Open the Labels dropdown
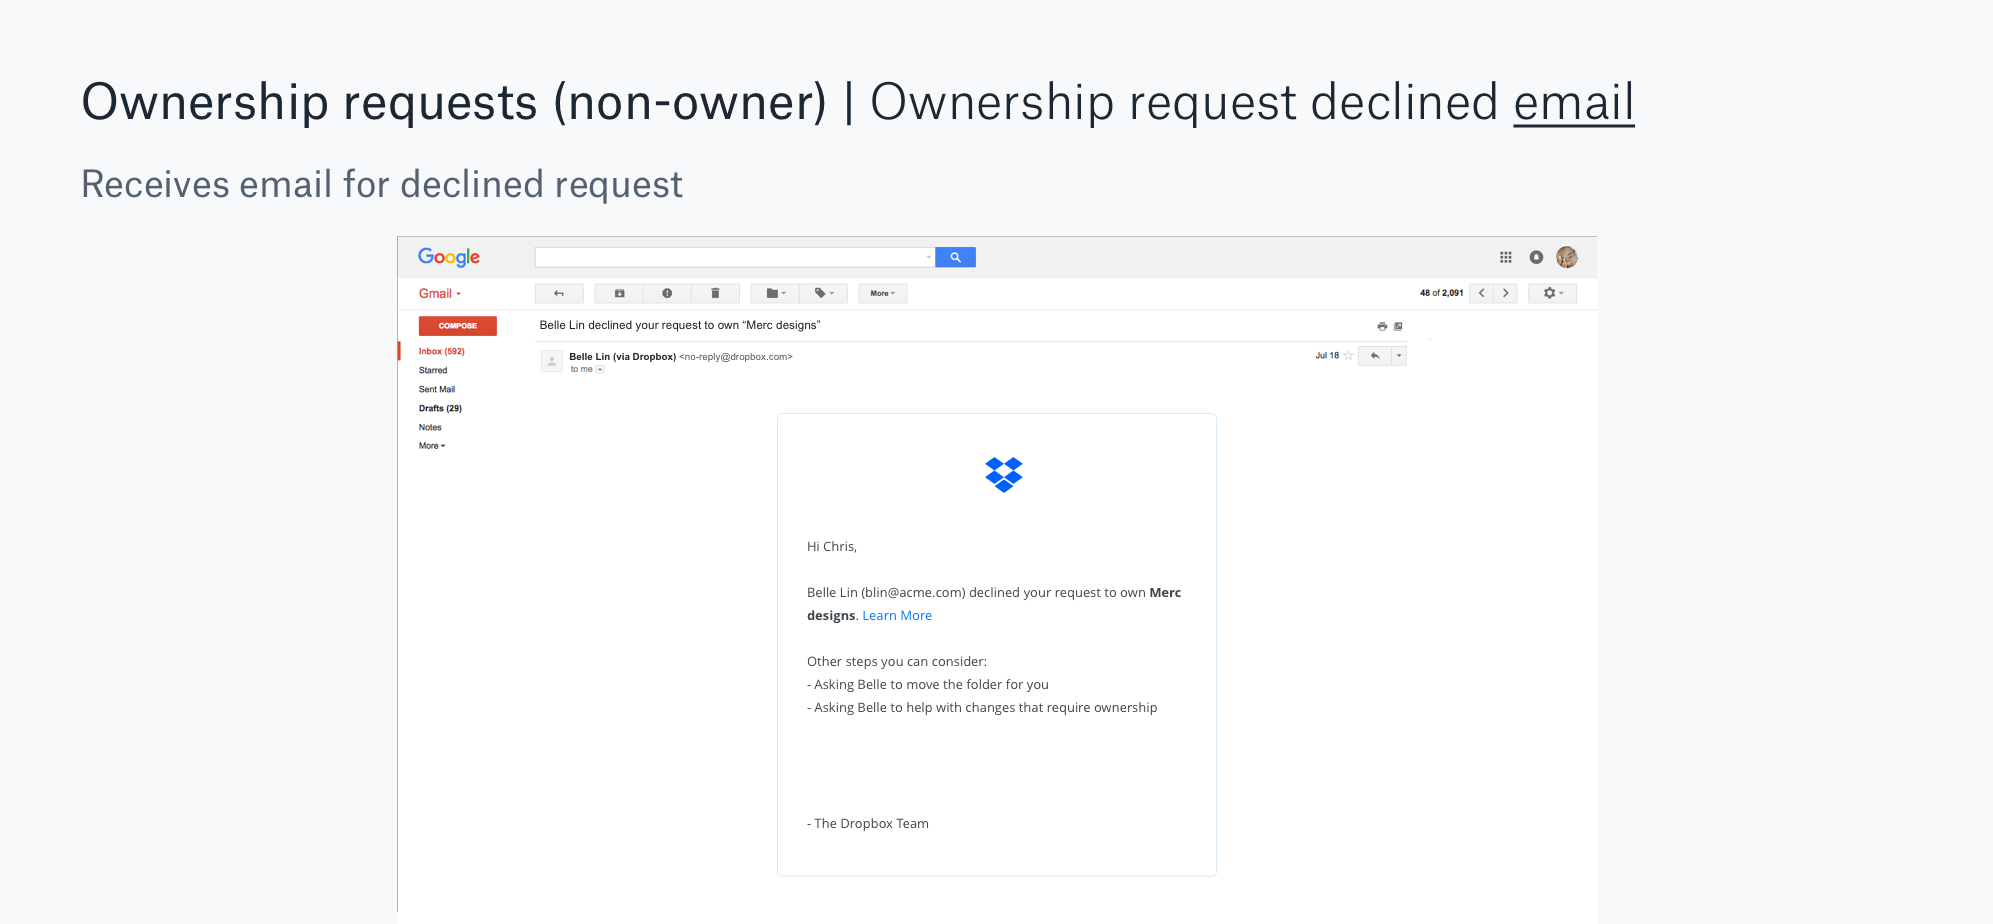 click(822, 293)
